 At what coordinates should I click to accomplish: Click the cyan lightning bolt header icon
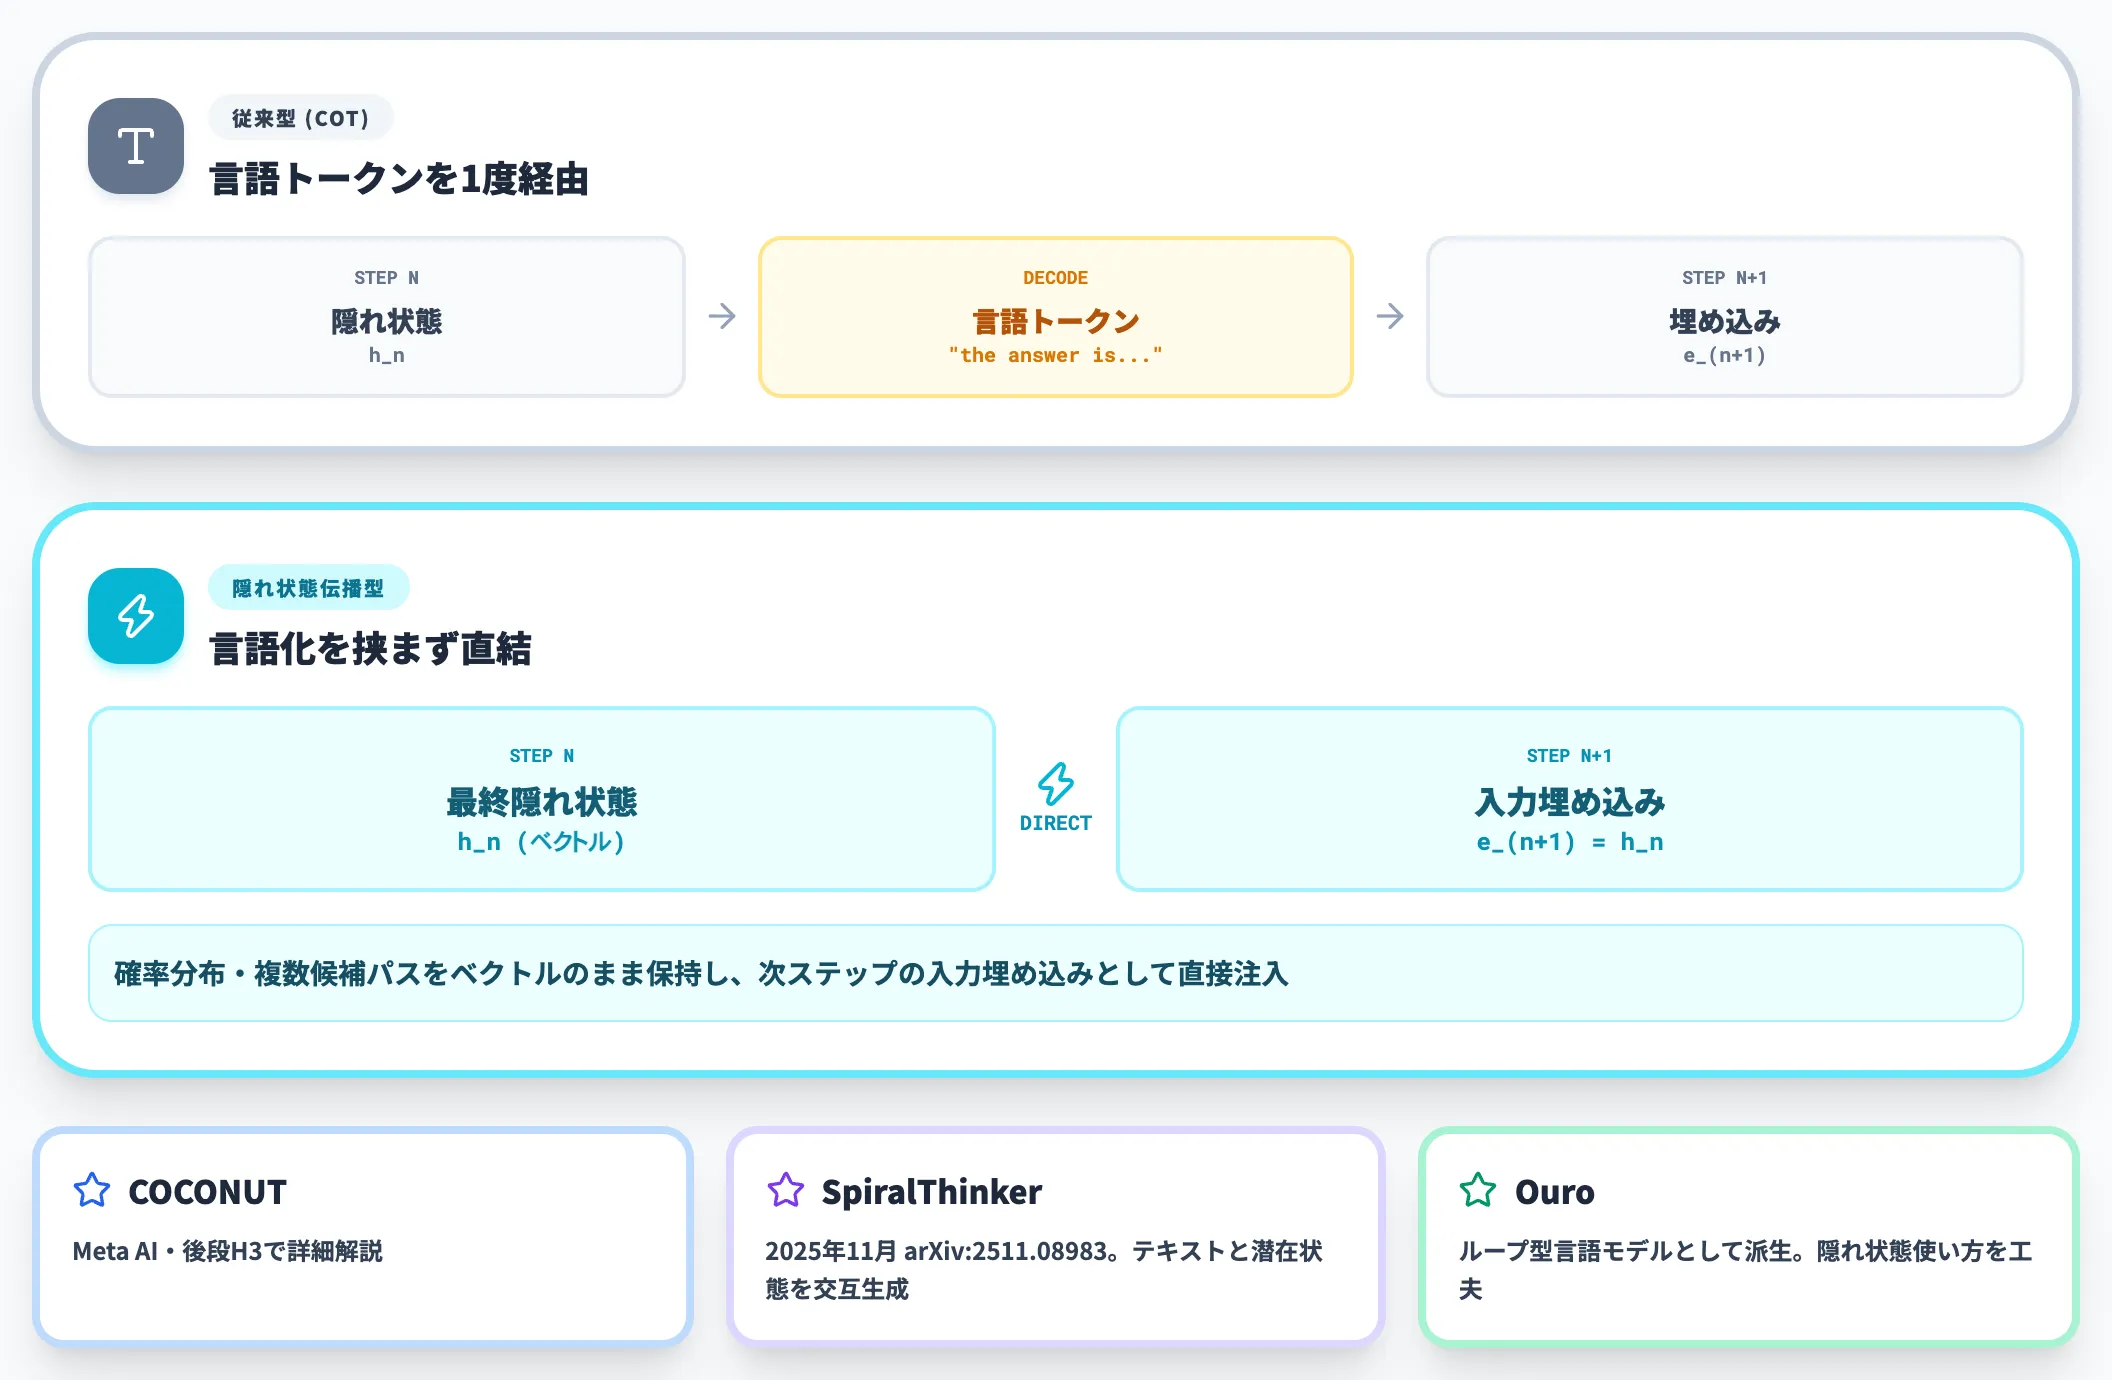(x=136, y=616)
